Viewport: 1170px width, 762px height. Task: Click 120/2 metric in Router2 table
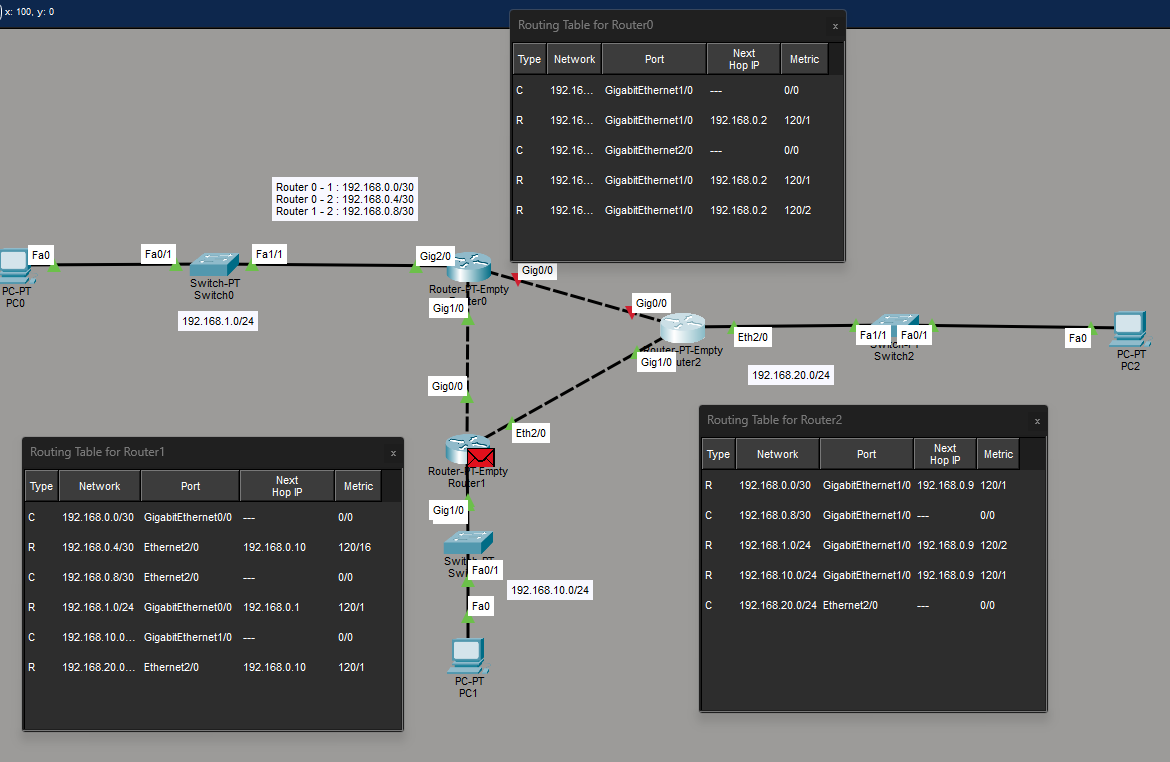coord(994,545)
